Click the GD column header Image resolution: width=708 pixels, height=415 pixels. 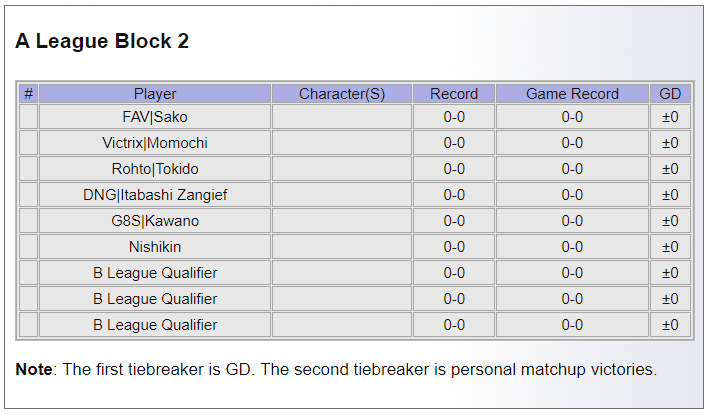(670, 94)
